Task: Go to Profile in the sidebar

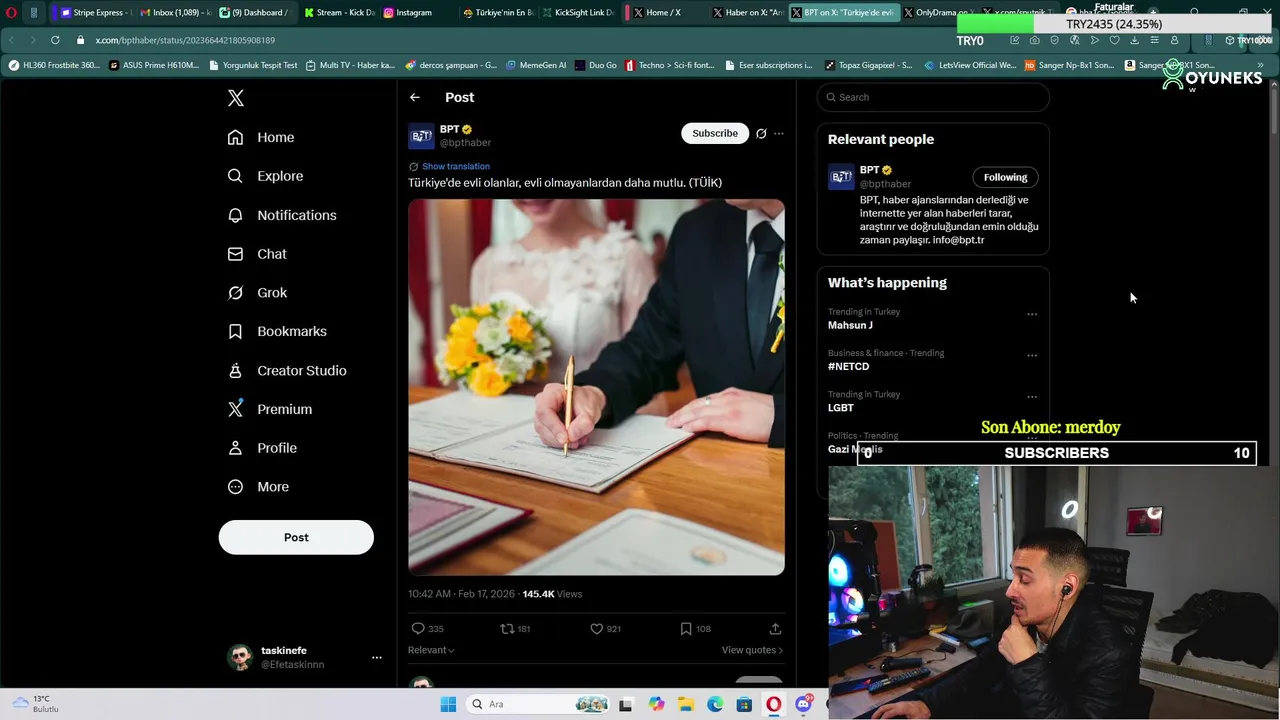Action: click(x=262, y=448)
